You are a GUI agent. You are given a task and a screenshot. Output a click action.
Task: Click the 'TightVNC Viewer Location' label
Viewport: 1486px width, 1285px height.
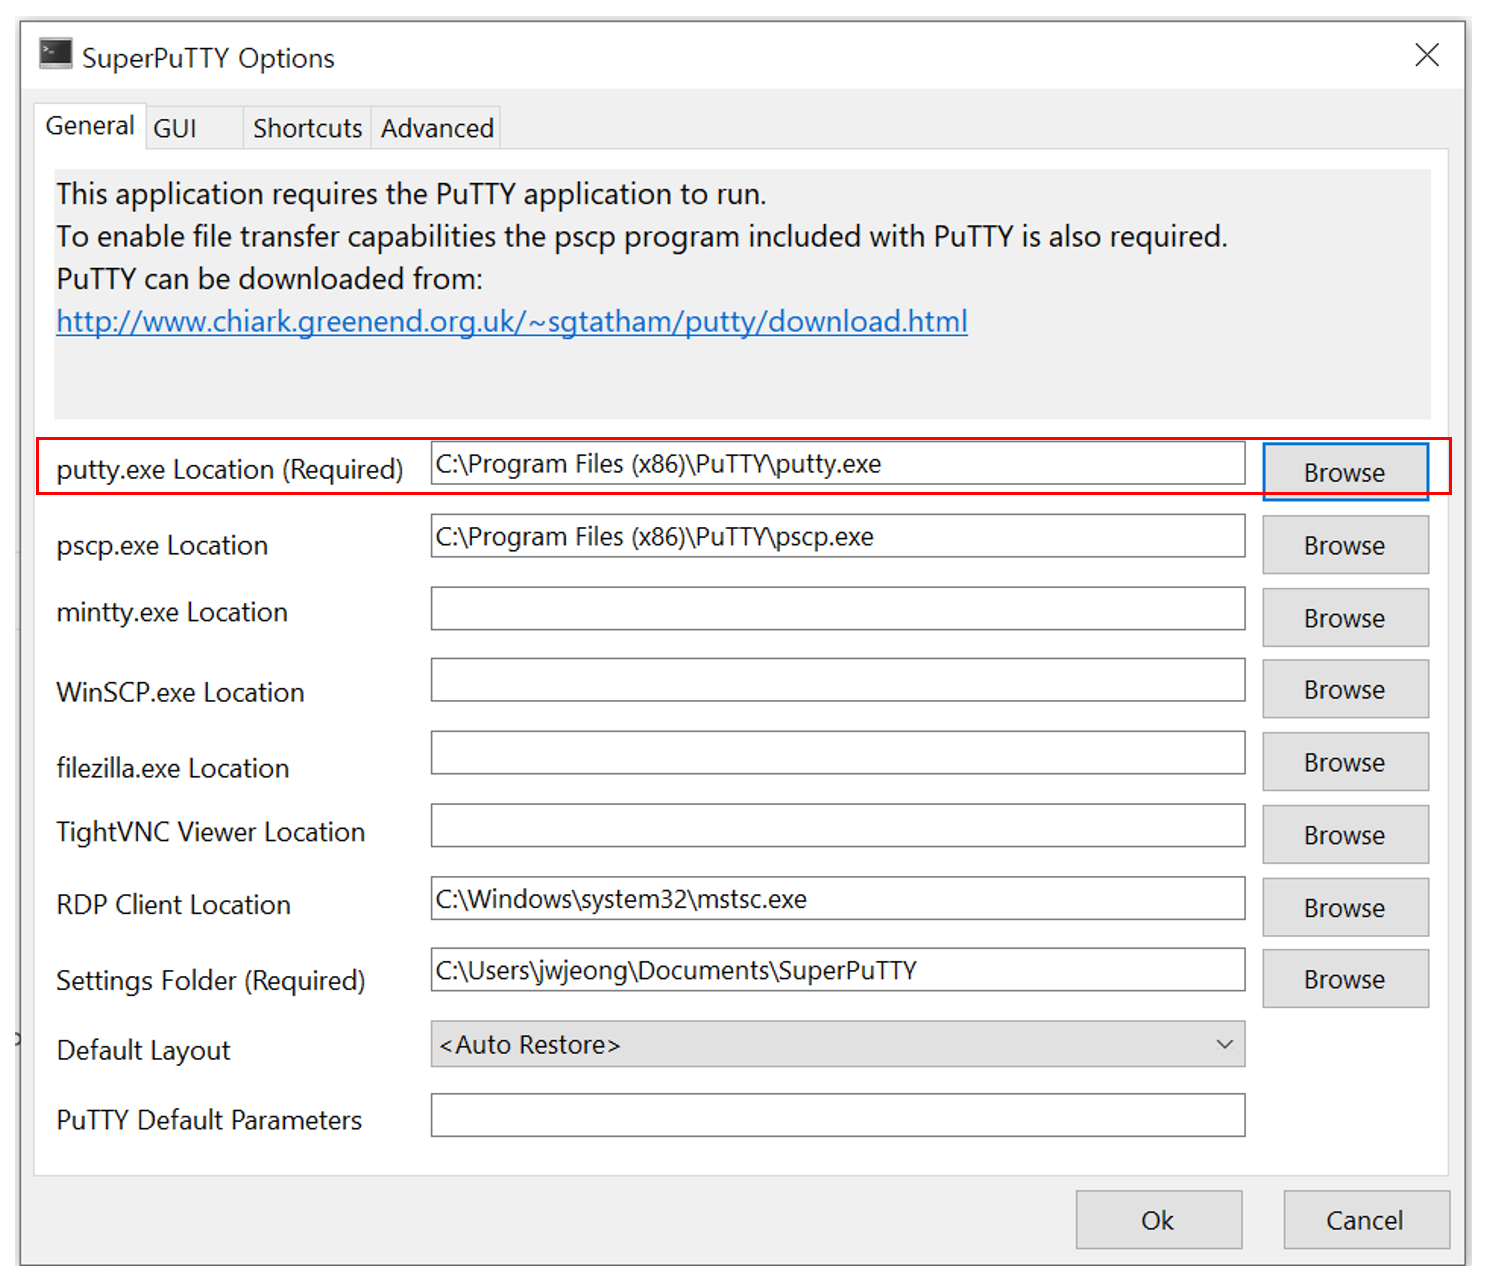[211, 832]
